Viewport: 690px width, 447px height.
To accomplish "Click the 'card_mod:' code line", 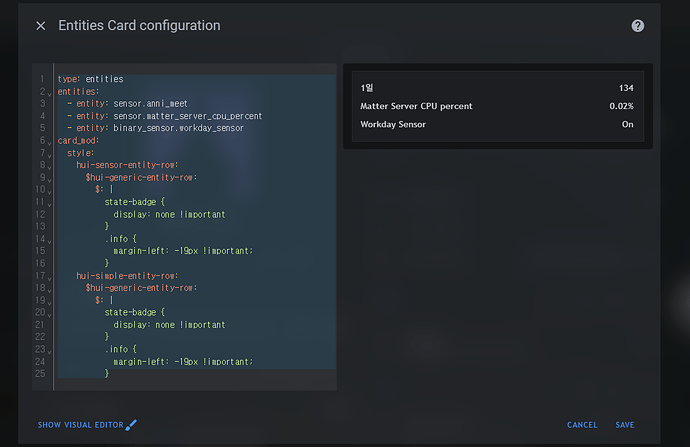I will tap(78, 140).
